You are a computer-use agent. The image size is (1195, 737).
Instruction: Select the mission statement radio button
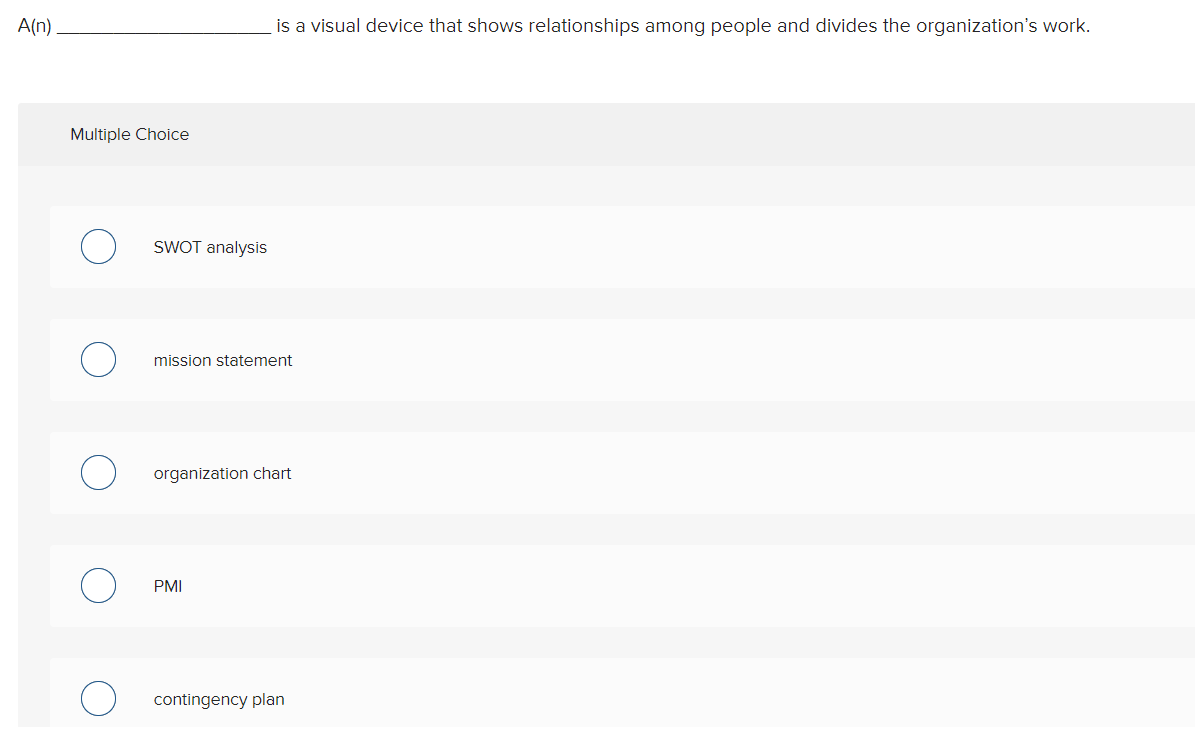98,359
